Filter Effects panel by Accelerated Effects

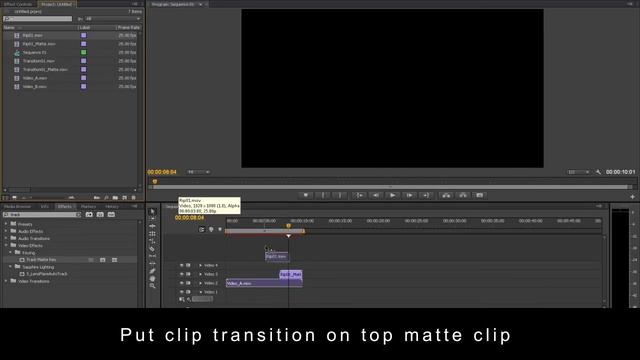tap(89, 215)
